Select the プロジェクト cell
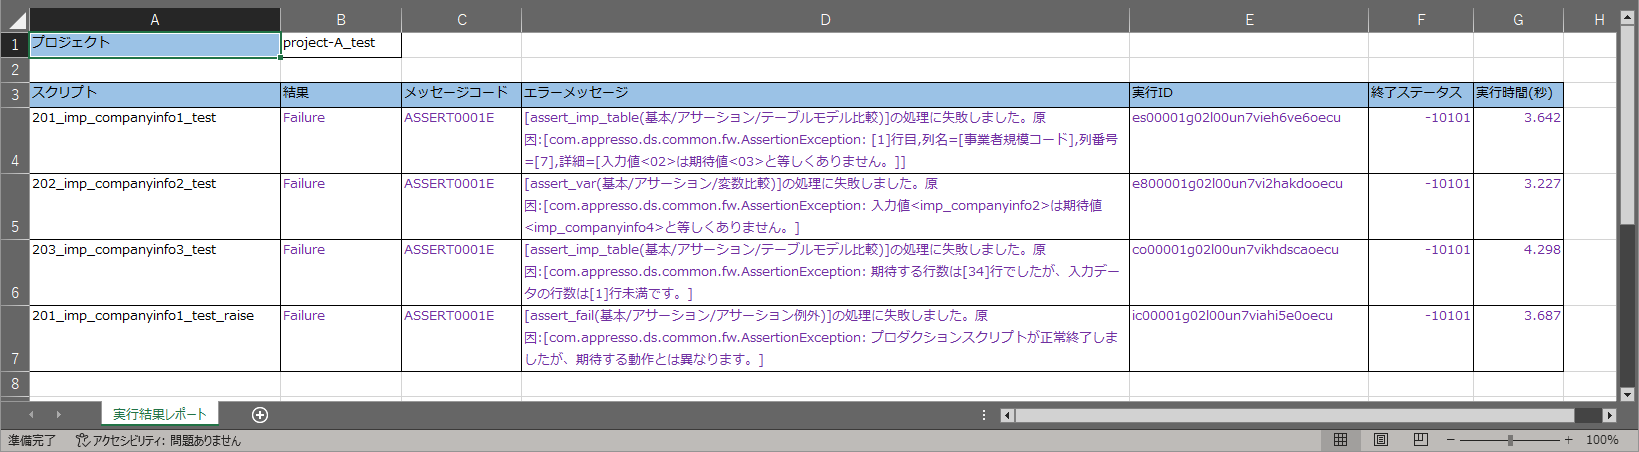 [x=155, y=45]
